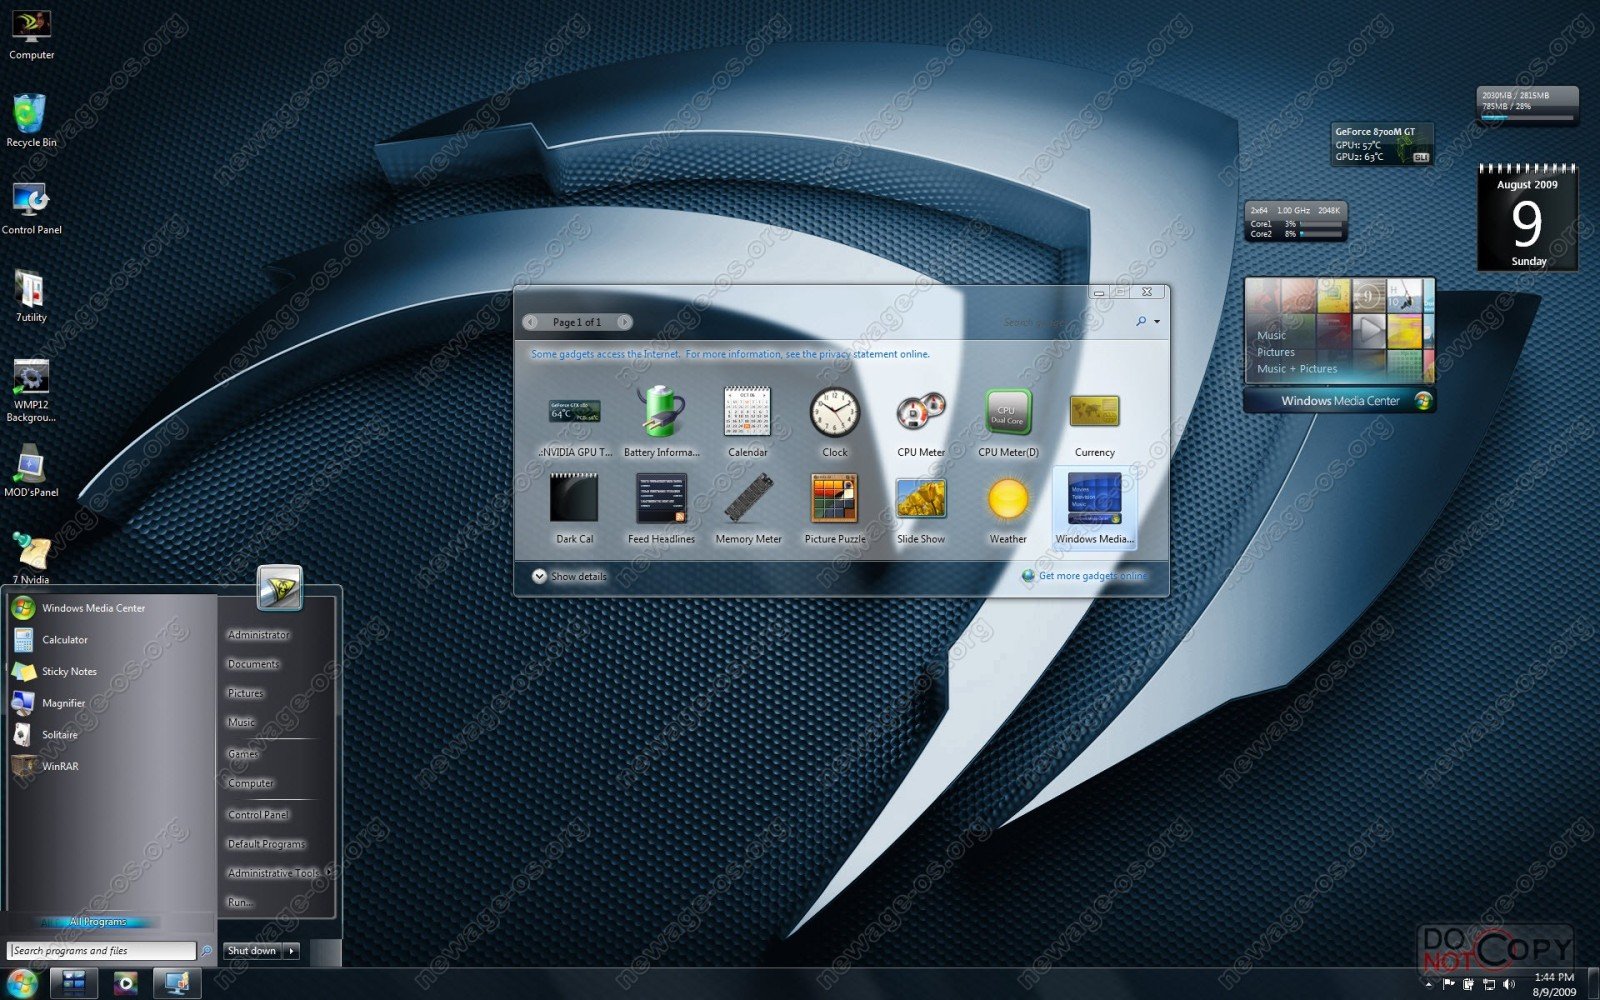Screen dimensions: 1600x1000
Task: Select the Slide Show gadget icon
Action: point(921,508)
